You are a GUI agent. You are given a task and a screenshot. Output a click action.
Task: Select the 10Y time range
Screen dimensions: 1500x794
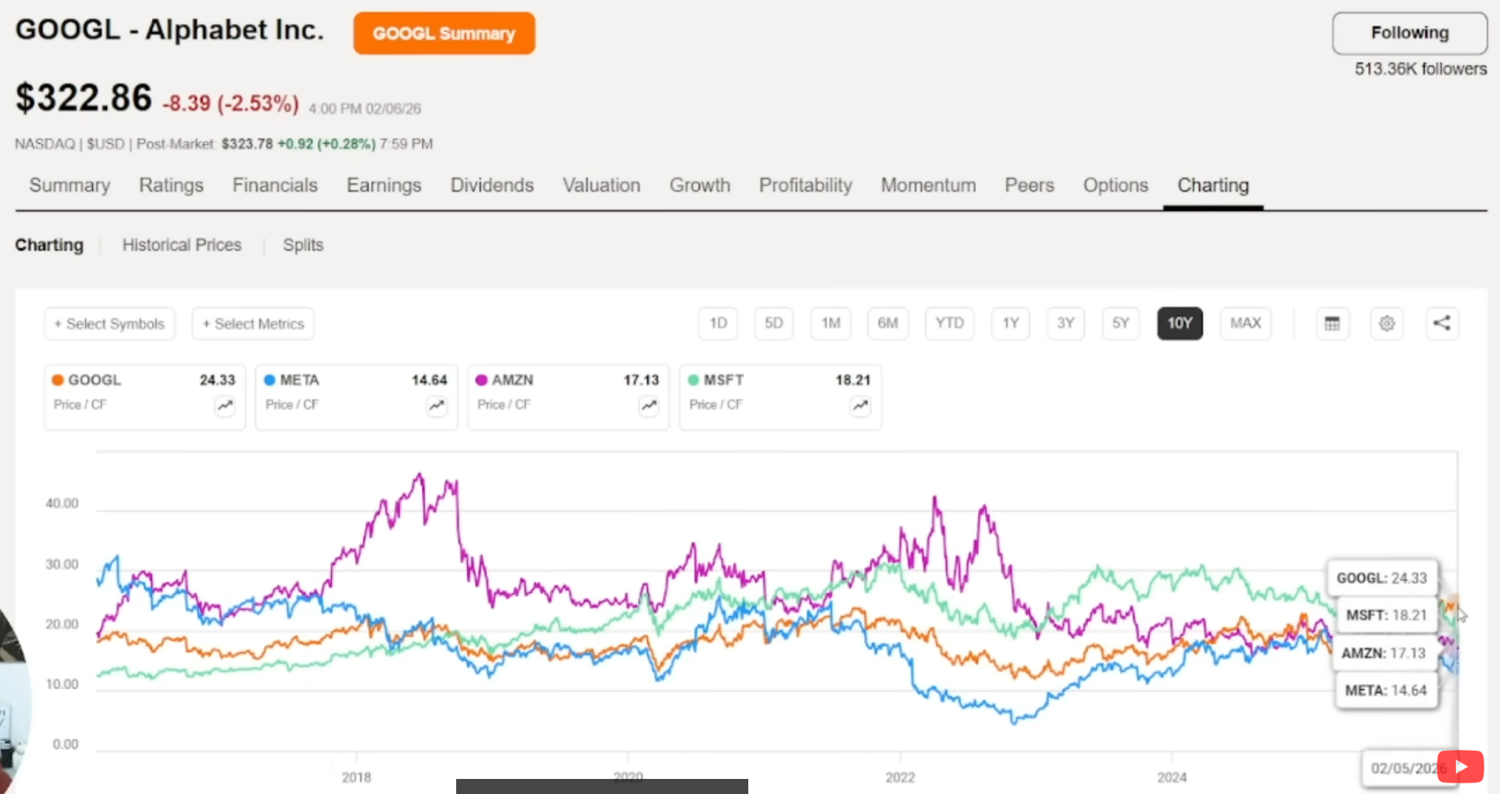point(1180,323)
